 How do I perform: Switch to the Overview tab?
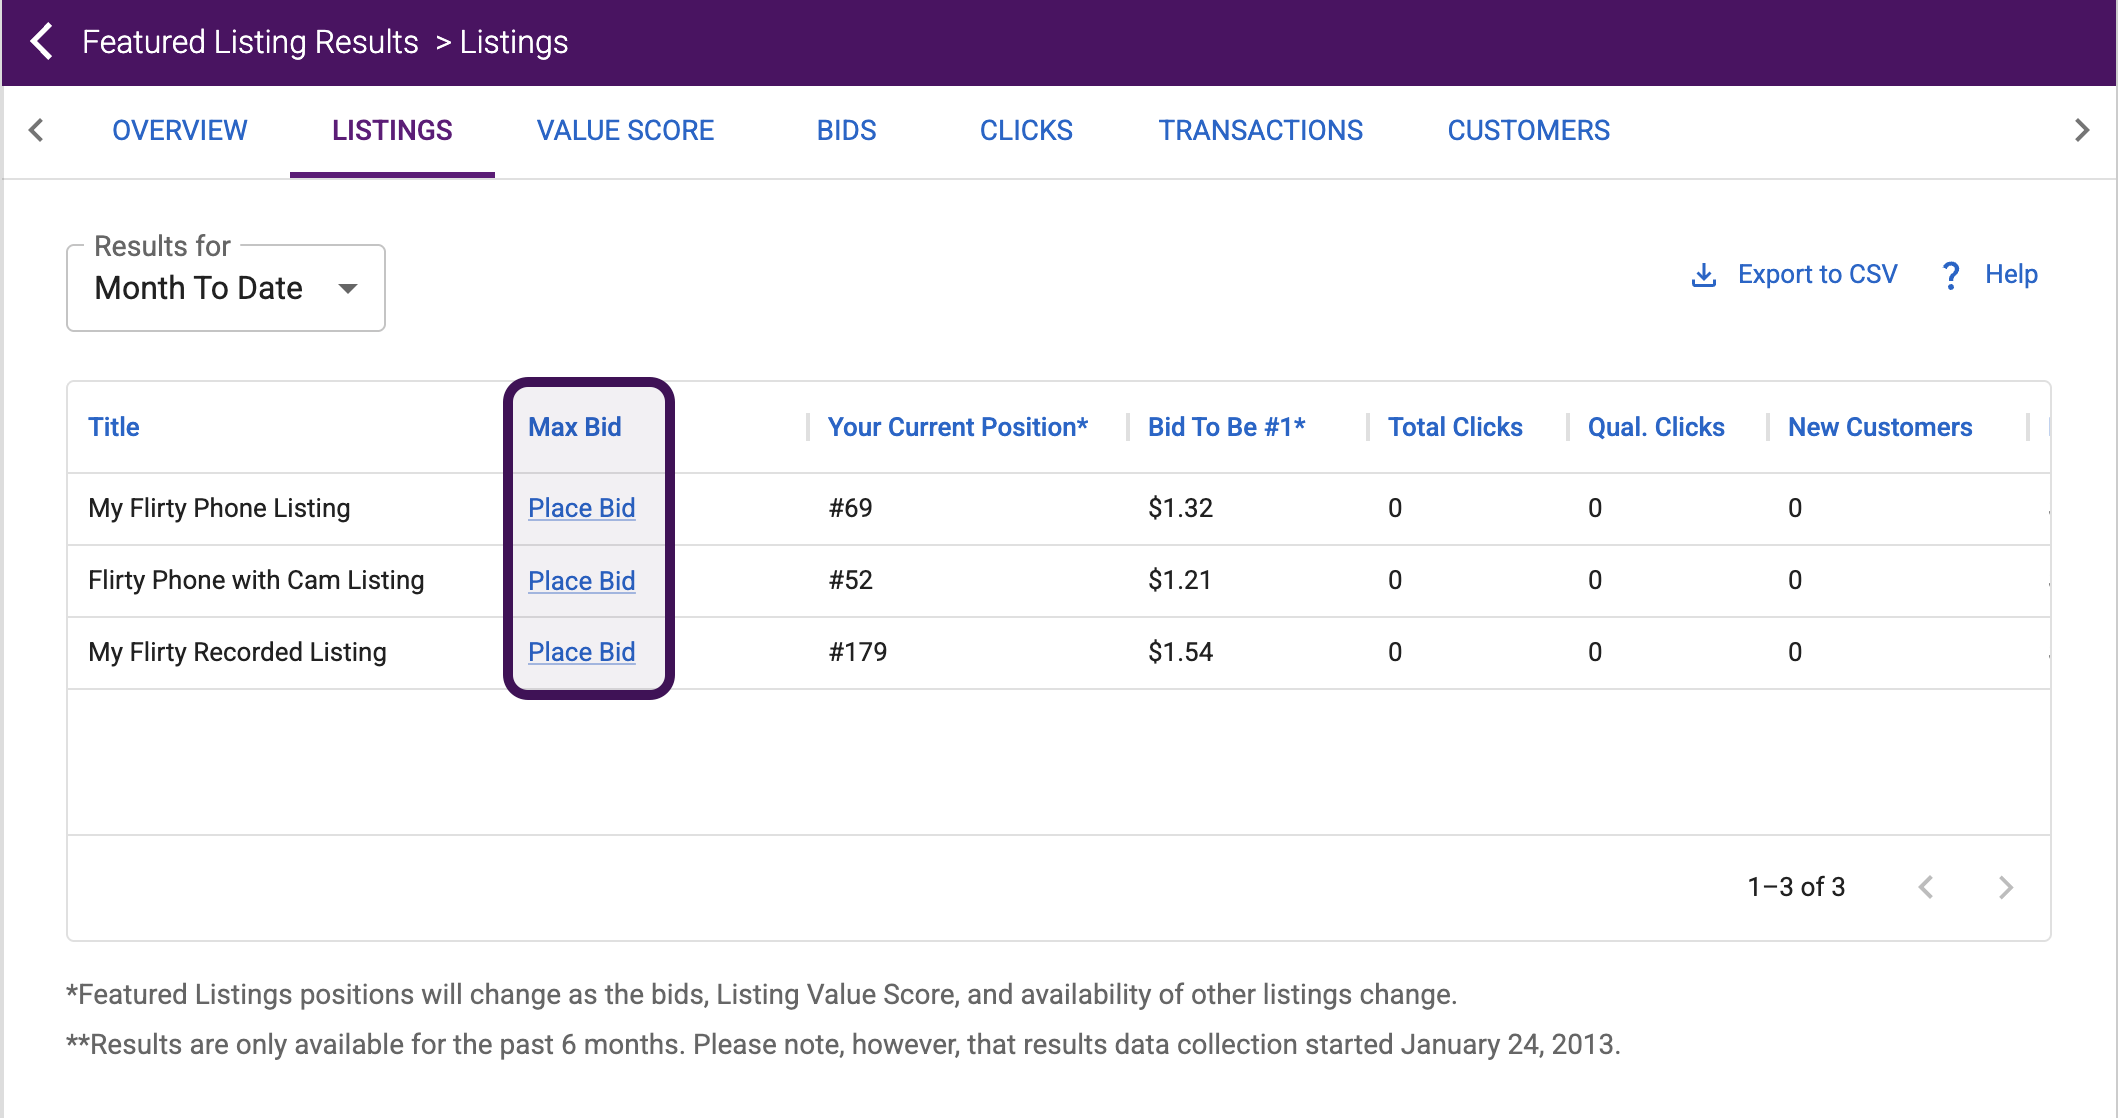pyautogui.click(x=180, y=130)
